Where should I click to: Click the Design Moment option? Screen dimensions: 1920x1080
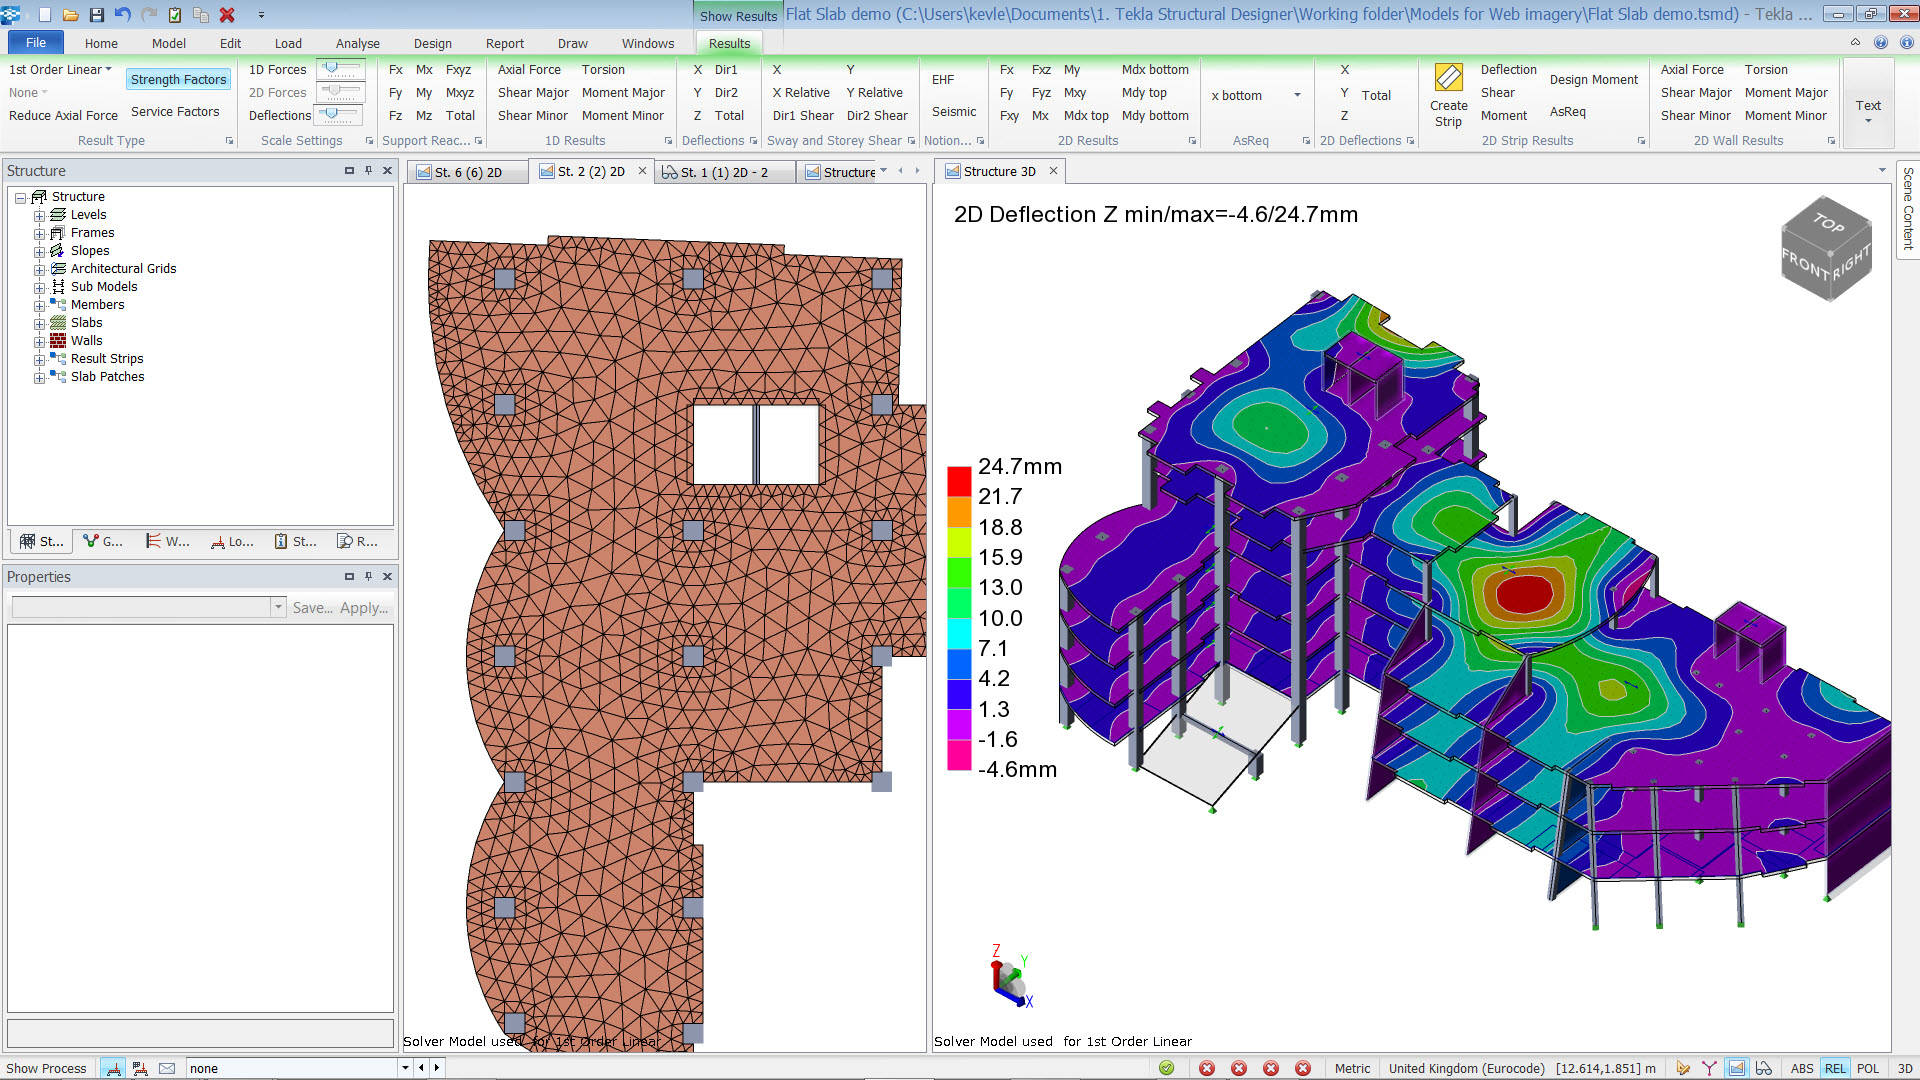(x=1594, y=80)
